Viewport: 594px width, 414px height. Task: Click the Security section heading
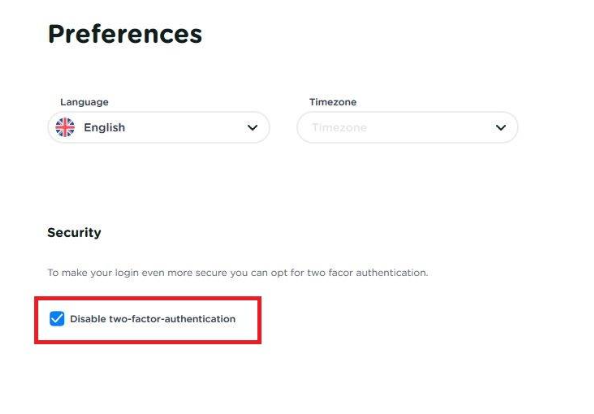(x=74, y=233)
